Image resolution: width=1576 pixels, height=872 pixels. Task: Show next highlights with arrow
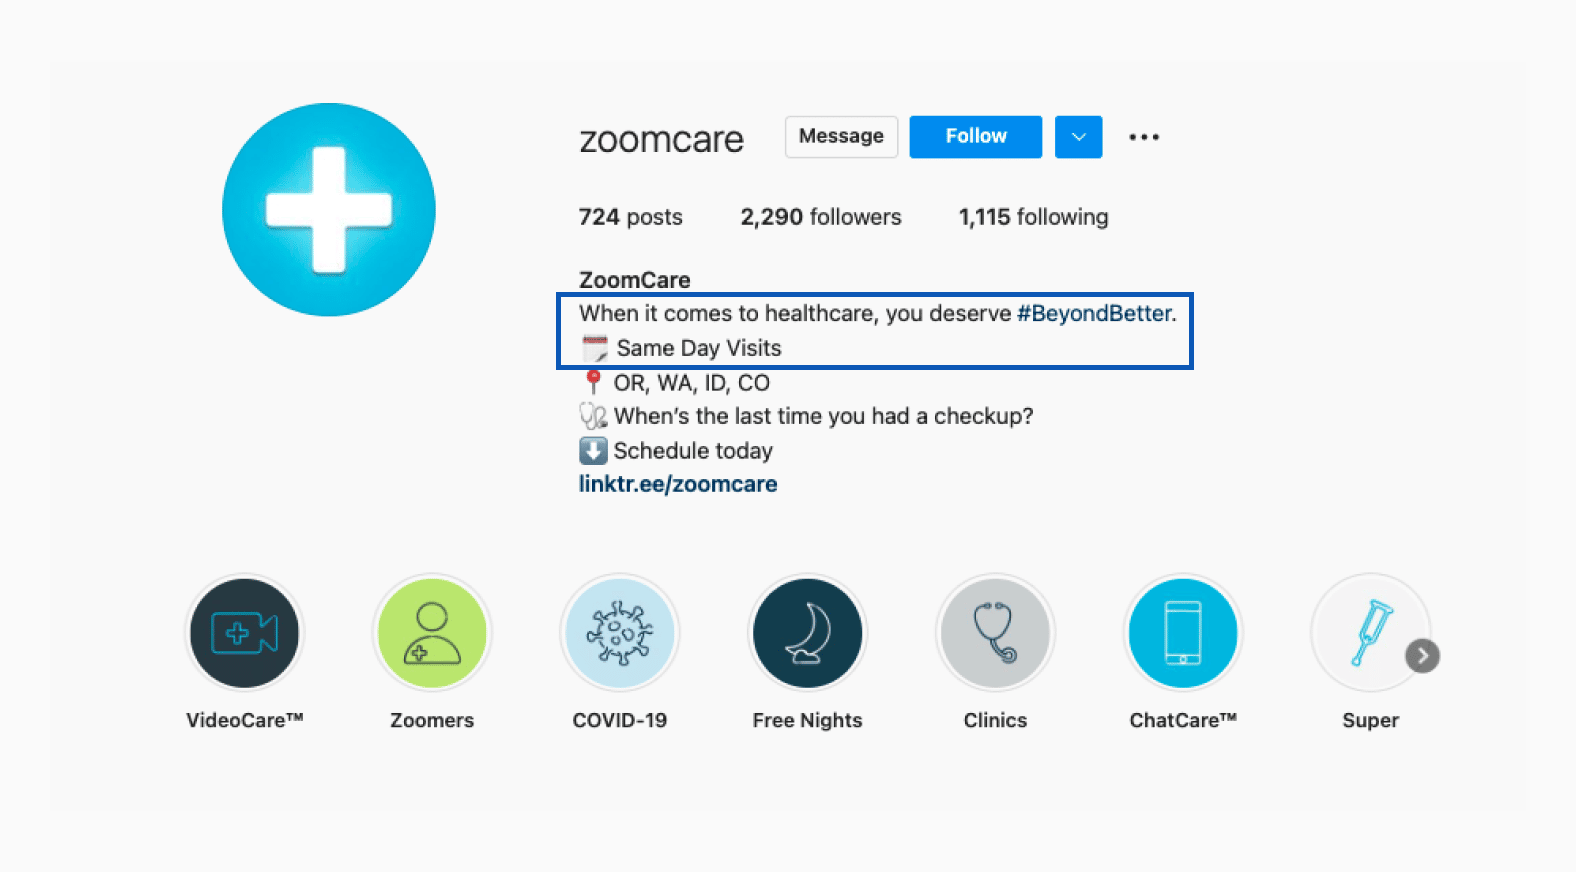tap(1422, 656)
